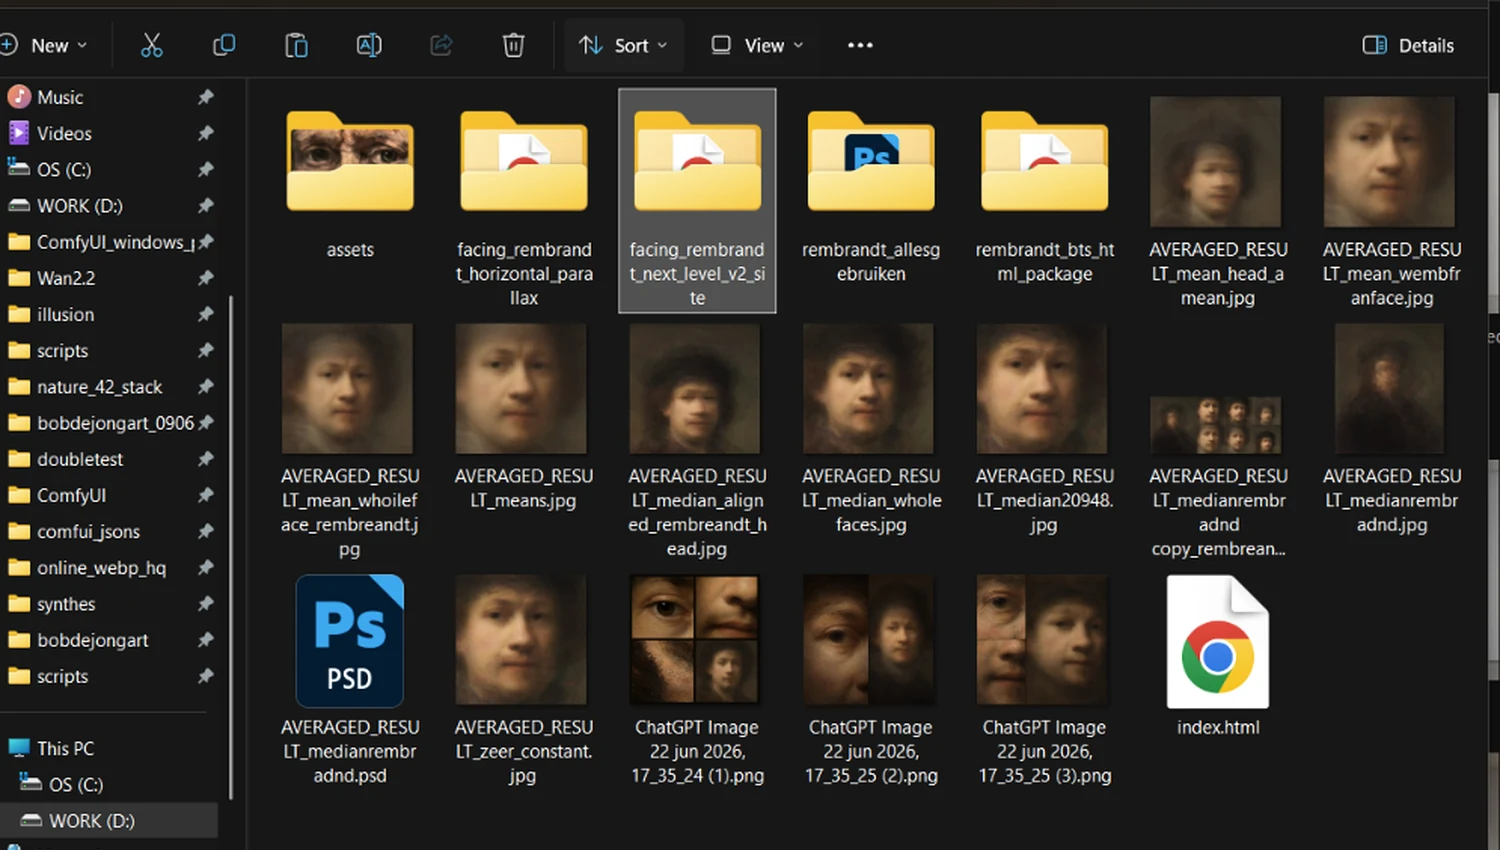Select AVERAGED_RESULT_medianrembradnd.jpg thumbnail
The height and width of the screenshot is (850, 1500).
click(x=1389, y=388)
